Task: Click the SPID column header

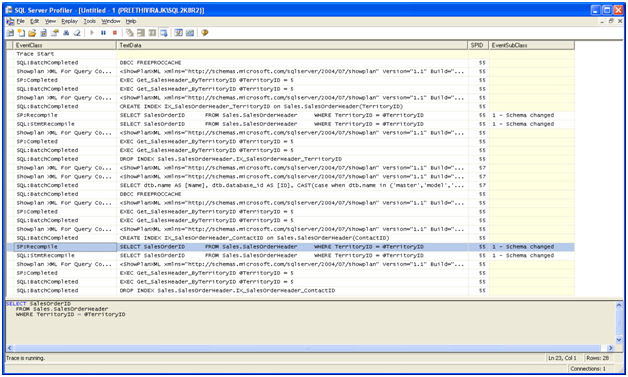Action: click(478, 45)
